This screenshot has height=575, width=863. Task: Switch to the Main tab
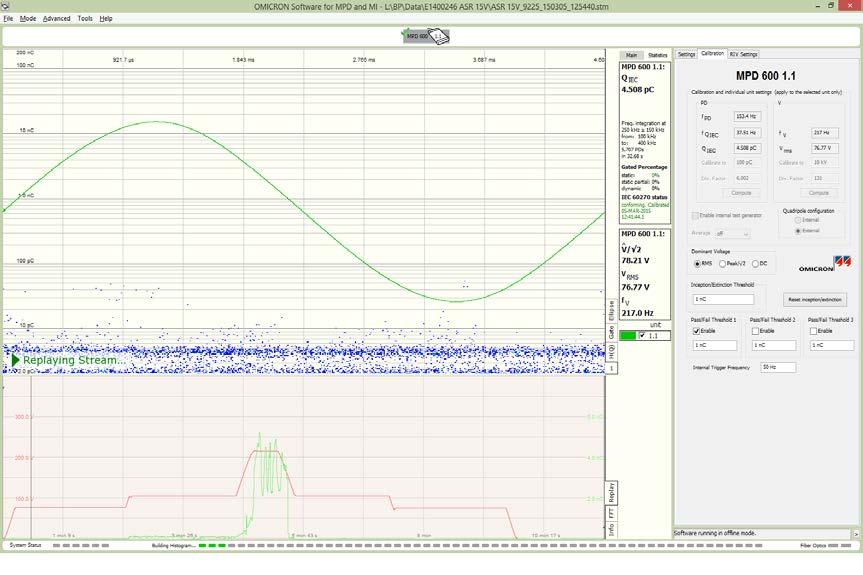(x=631, y=55)
